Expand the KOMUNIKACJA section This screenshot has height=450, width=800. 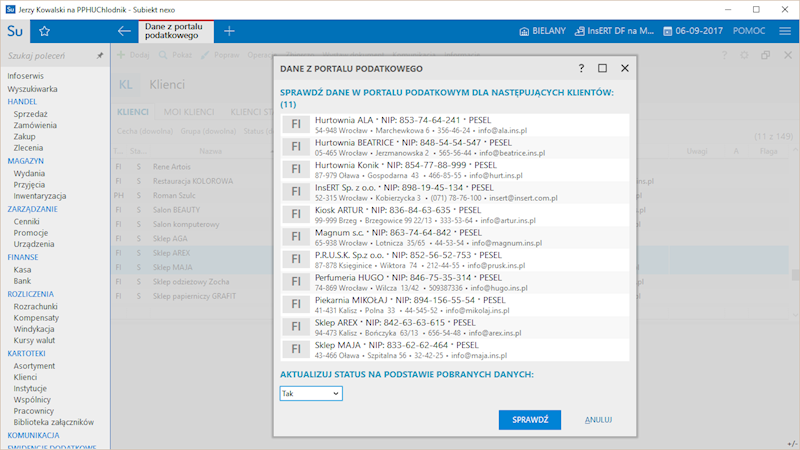[33, 435]
